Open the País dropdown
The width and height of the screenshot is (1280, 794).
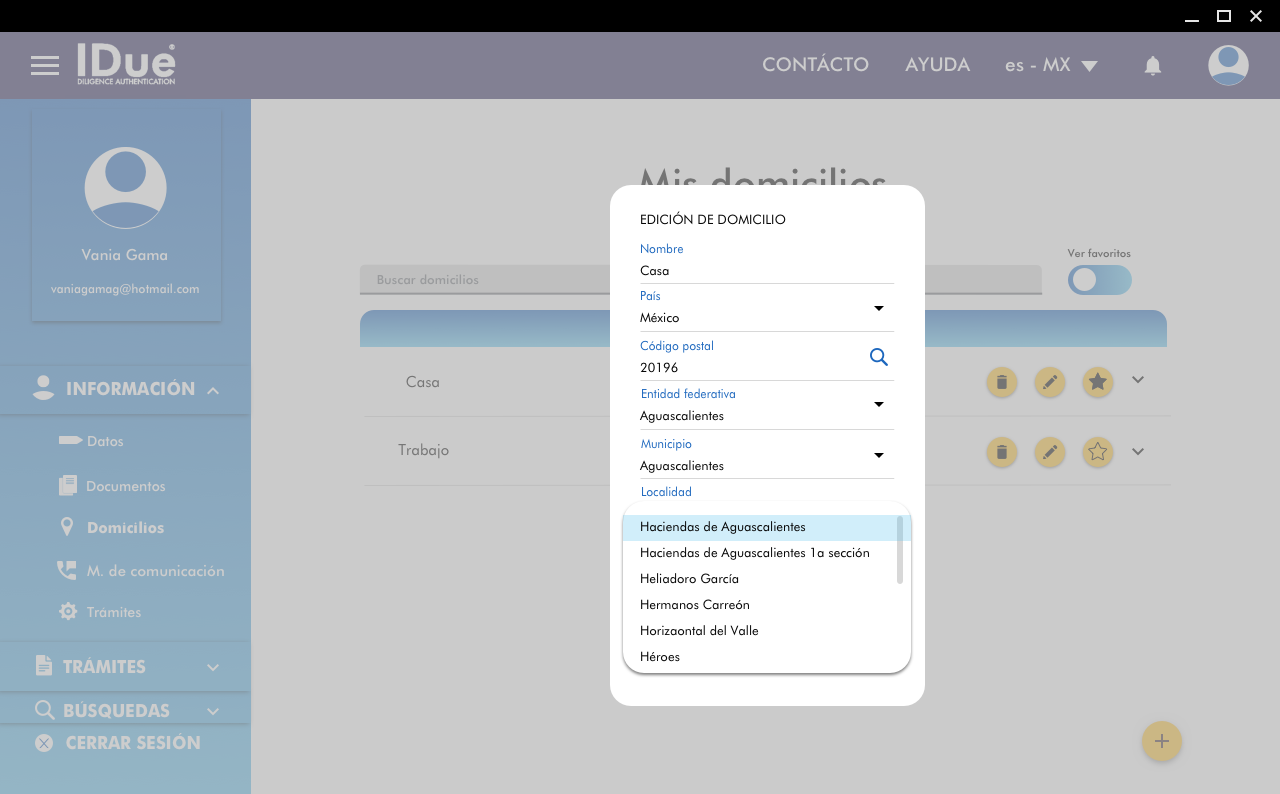tap(878, 308)
